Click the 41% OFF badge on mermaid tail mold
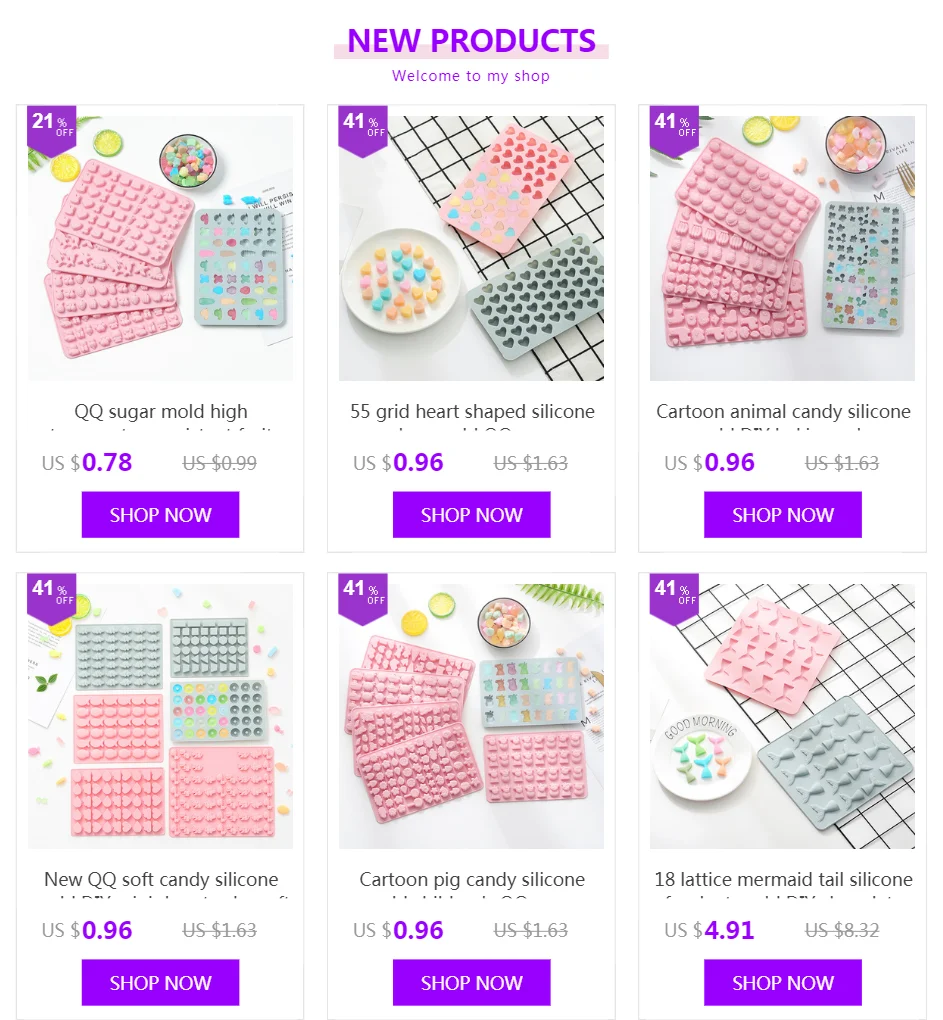The image size is (943, 1020). pyautogui.click(x=674, y=598)
